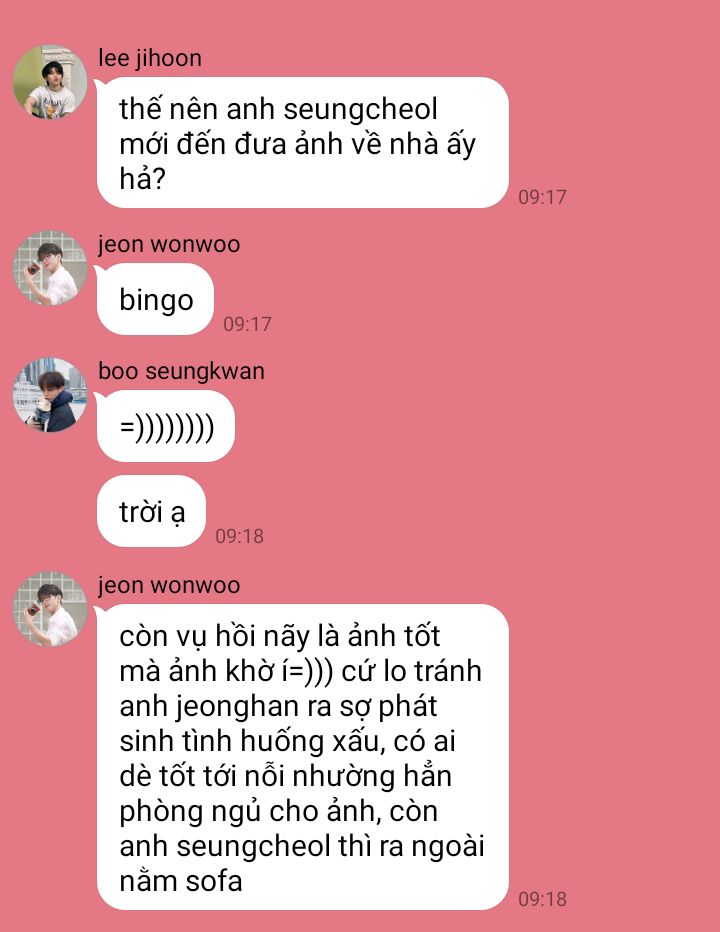The height and width of the screenshot is (932, 720).
Task: Select the "trời ạ" message bubble
Action: [151, 511]
